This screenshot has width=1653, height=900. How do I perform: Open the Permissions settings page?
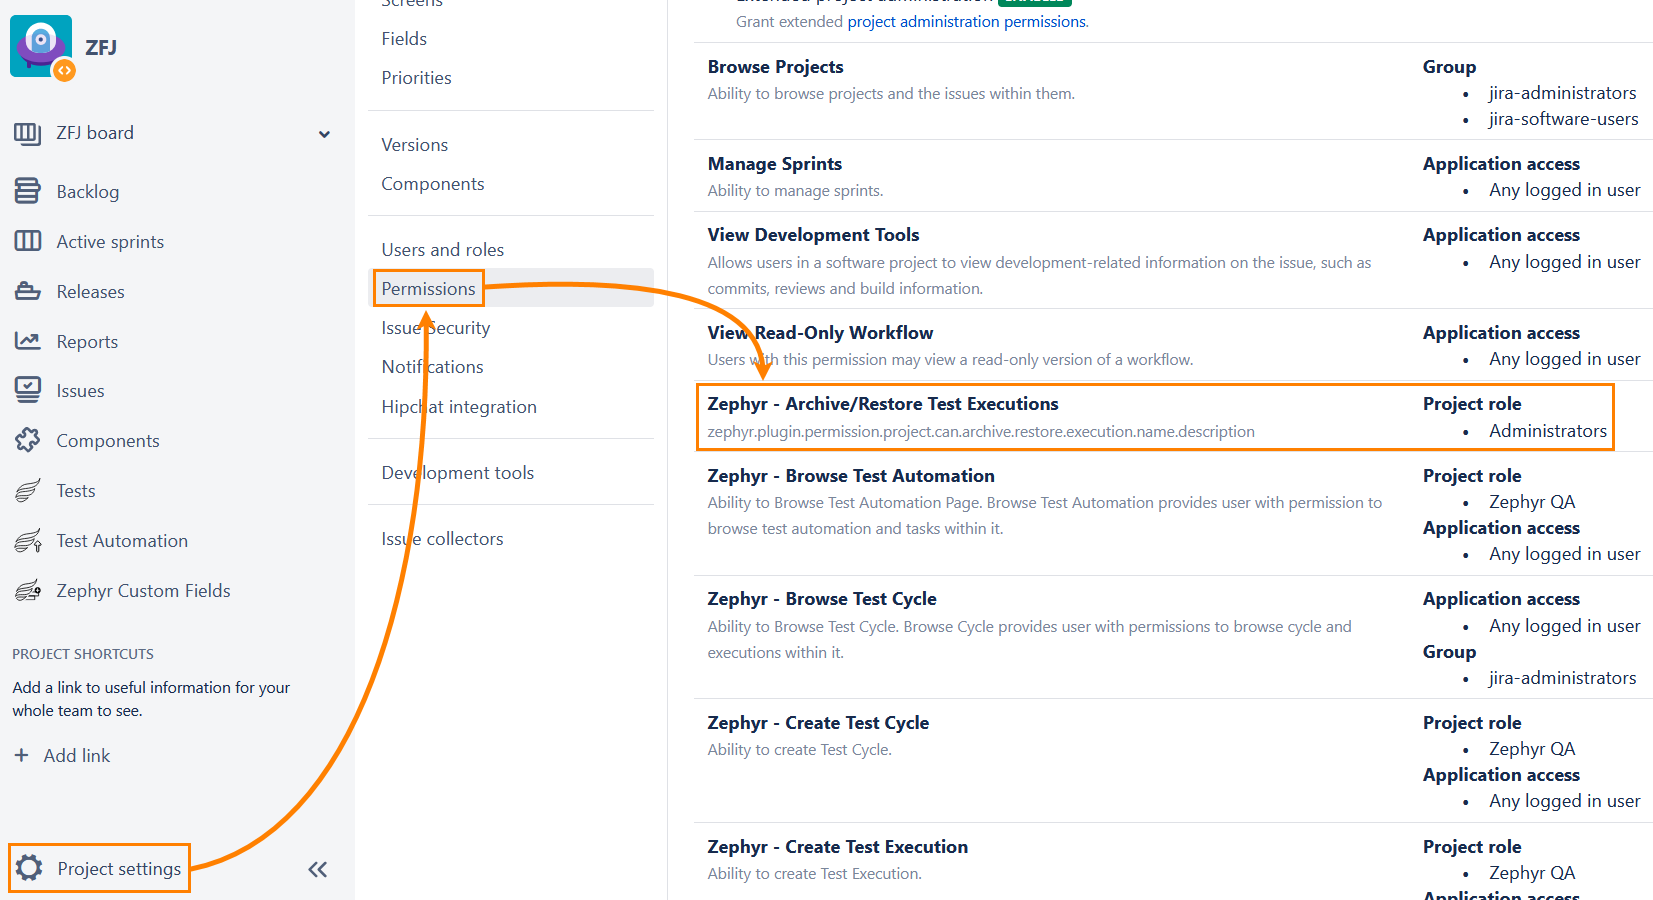click(428, 288)
